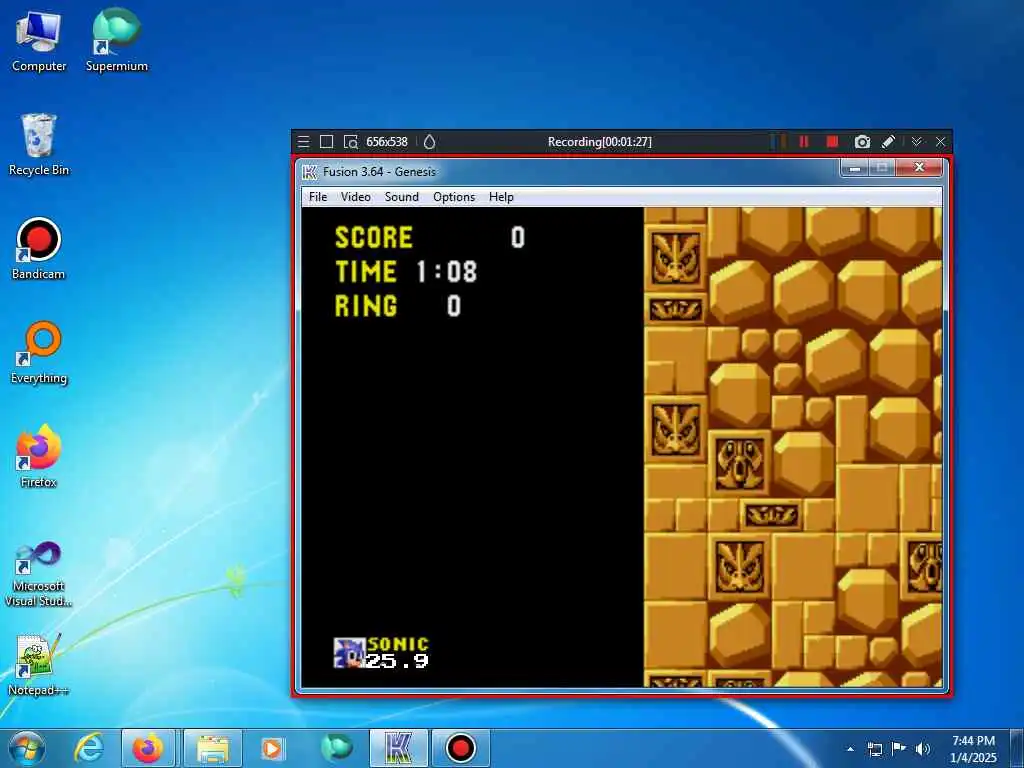The height and width of the screenshot is (768, 1024).
Task: Open the File menu in Fusion
Action: [318, 197]
